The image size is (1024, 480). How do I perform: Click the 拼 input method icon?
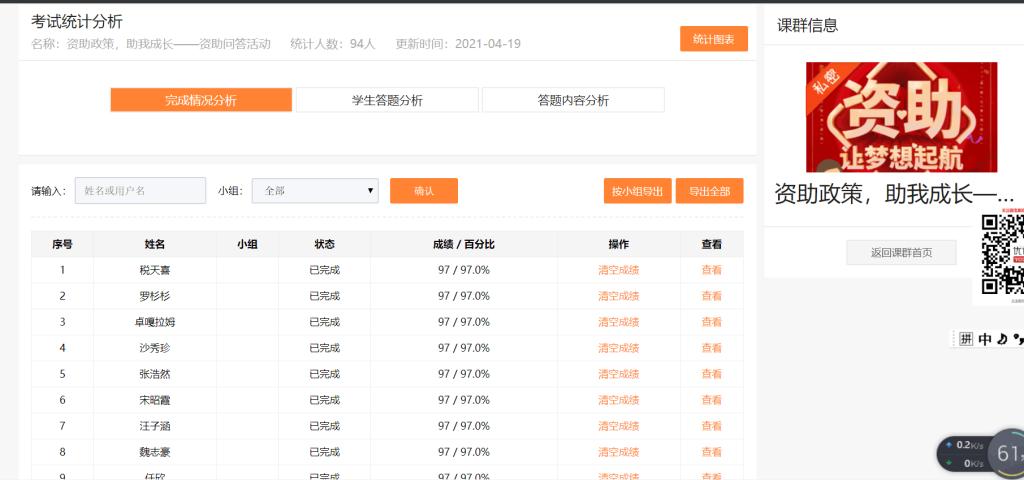(966, 339)
